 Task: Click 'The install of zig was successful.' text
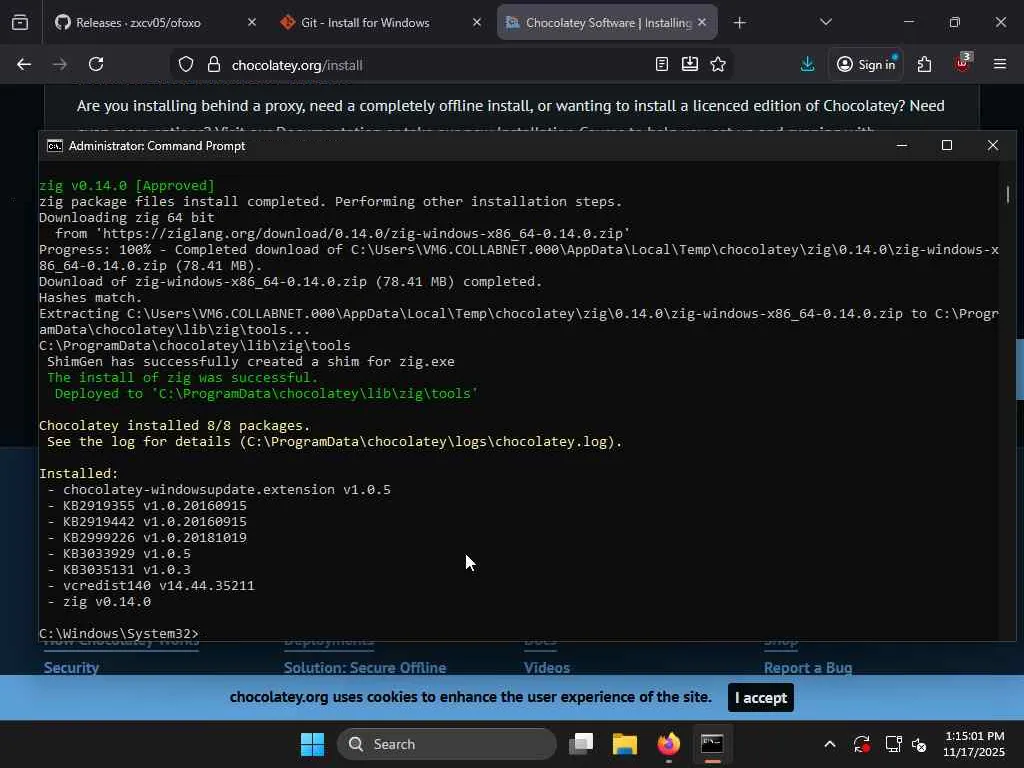[x=182, y=377]
